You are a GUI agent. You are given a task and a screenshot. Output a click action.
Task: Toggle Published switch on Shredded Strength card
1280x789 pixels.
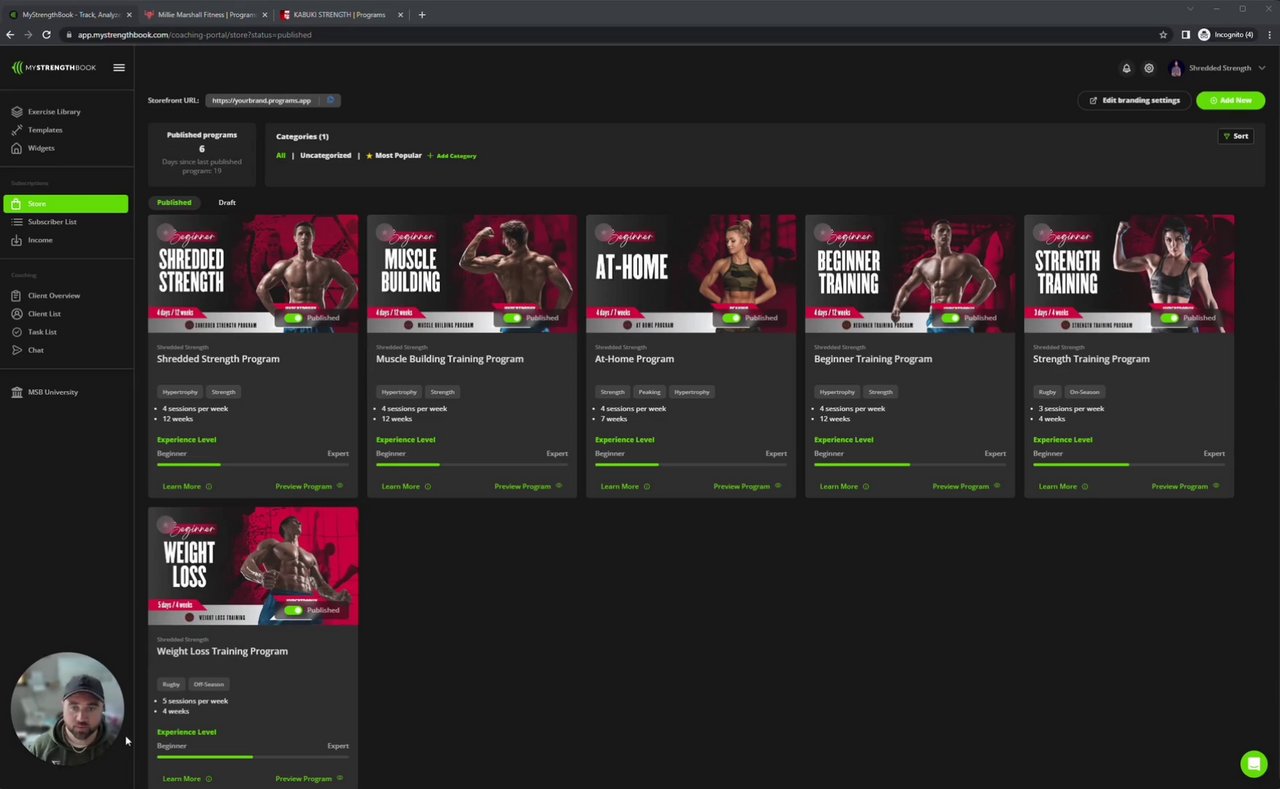point(293,318)
